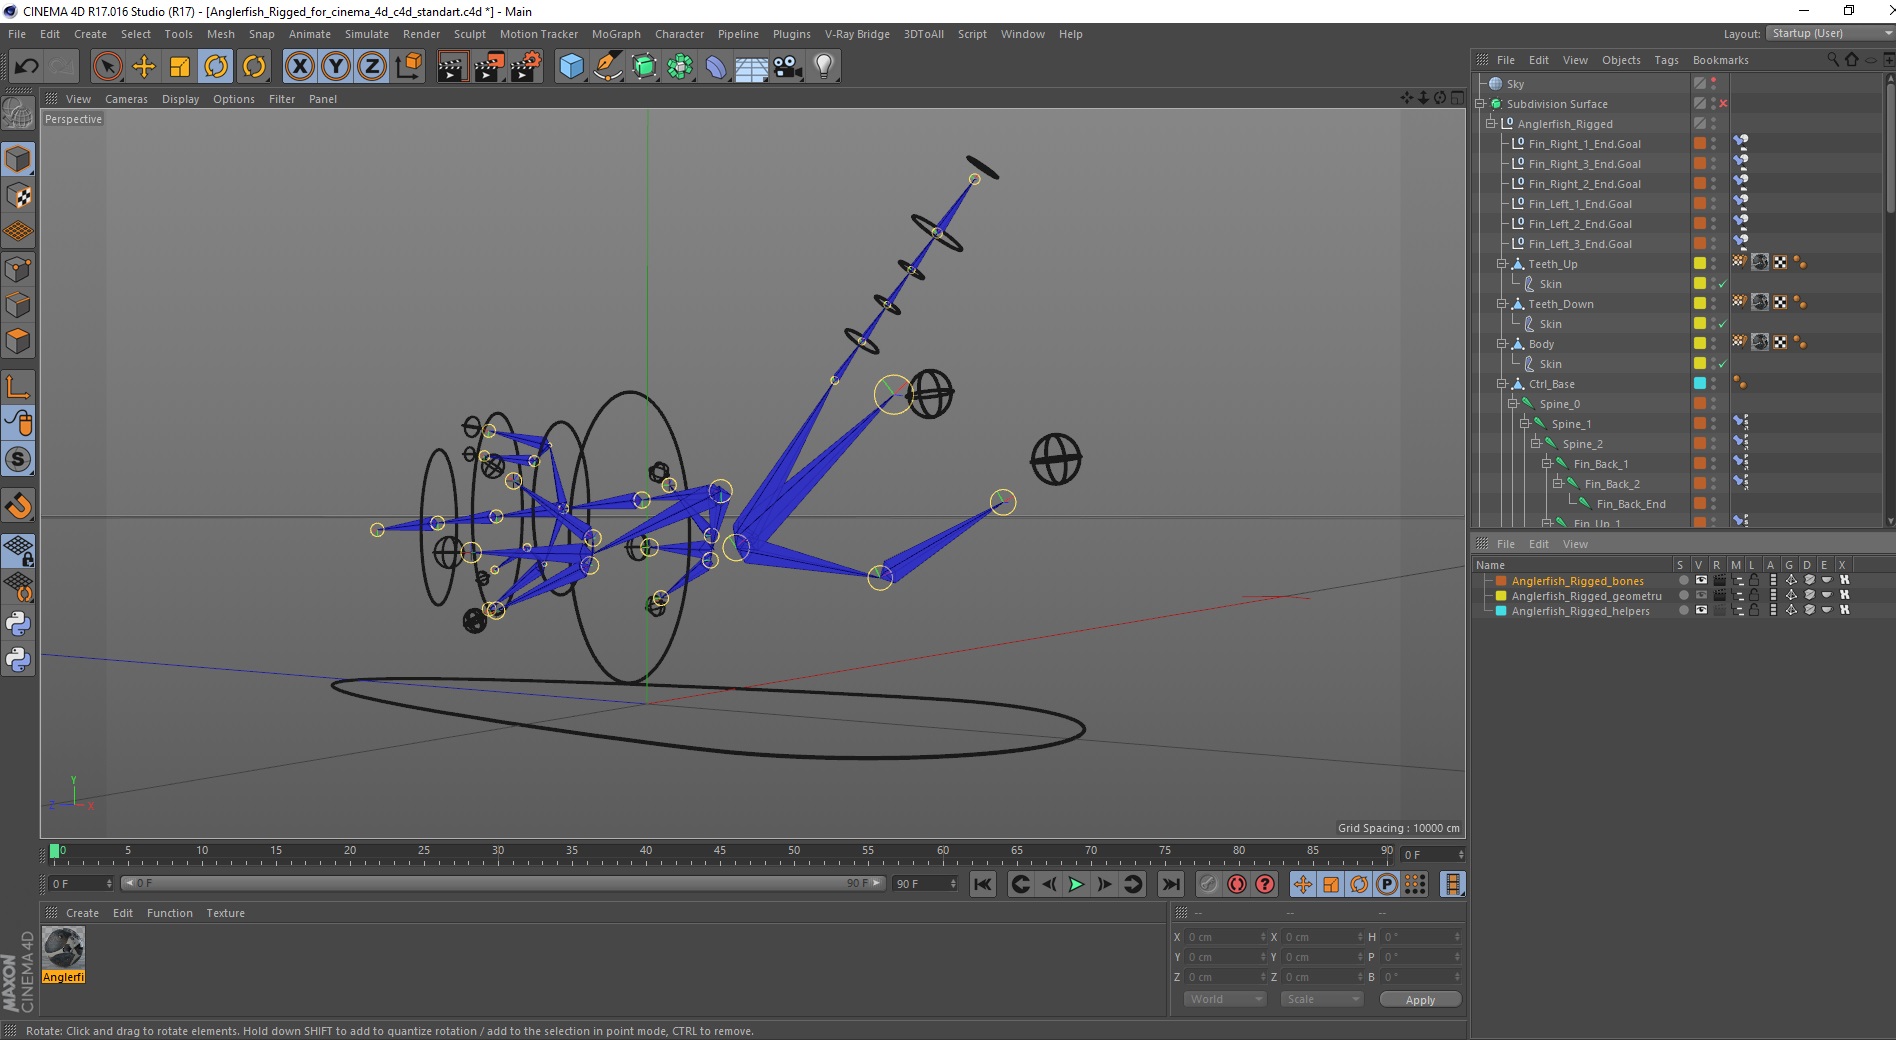Select Anglerfish_Rigged_helpers layer
1896x1040 pixels.
point(1580,611)
